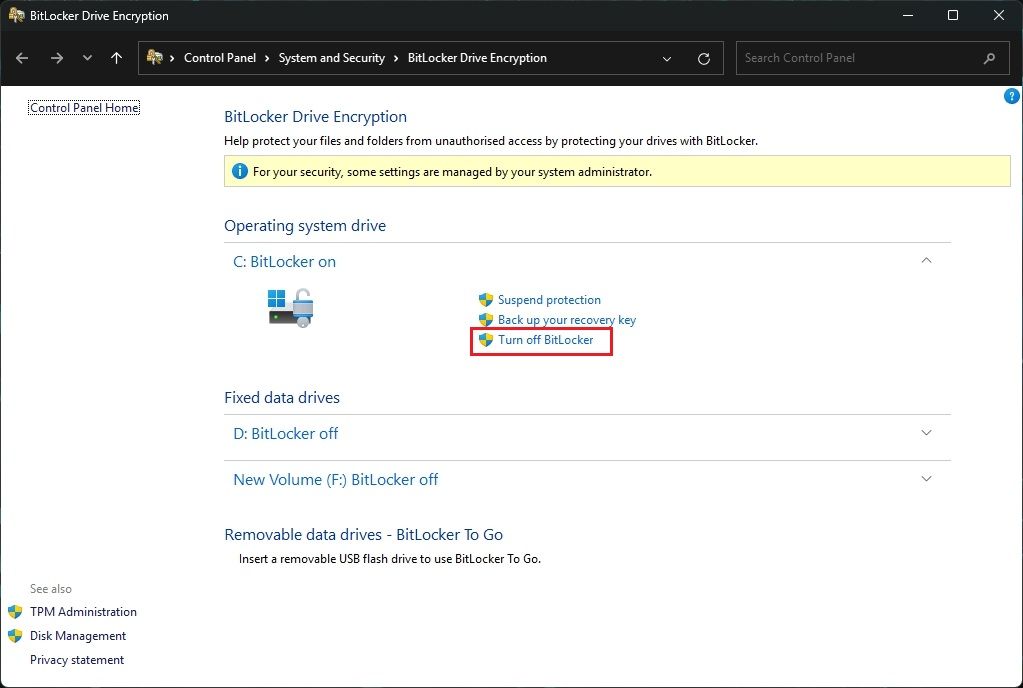This screenshot has height=688, width=1023.
Task: Expand the New Volume (F:) section
Action: coord(926,478)
